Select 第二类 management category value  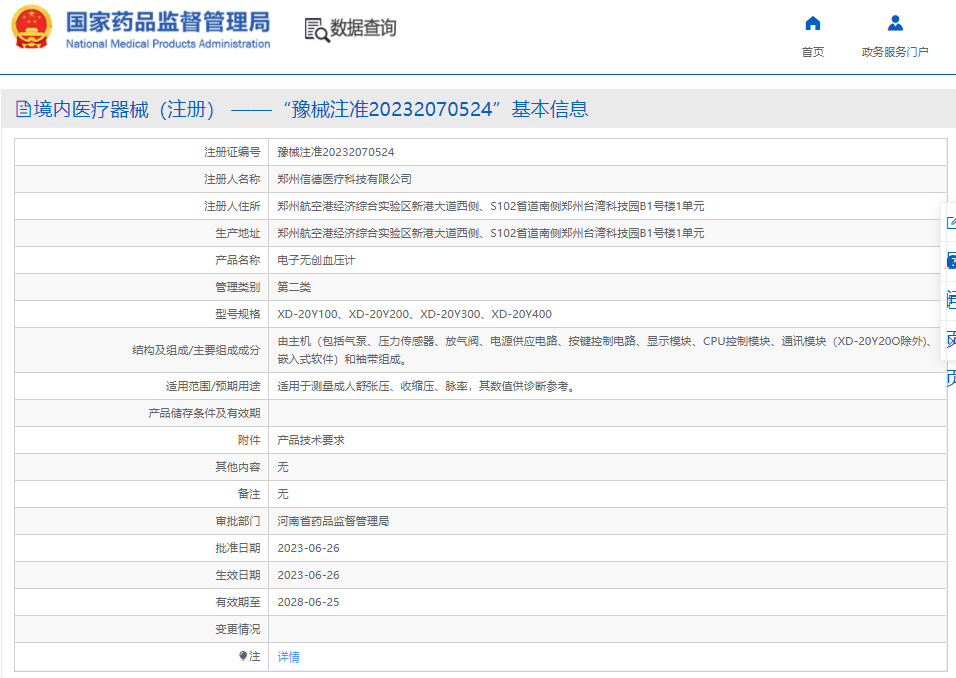(x=294, y=287)
